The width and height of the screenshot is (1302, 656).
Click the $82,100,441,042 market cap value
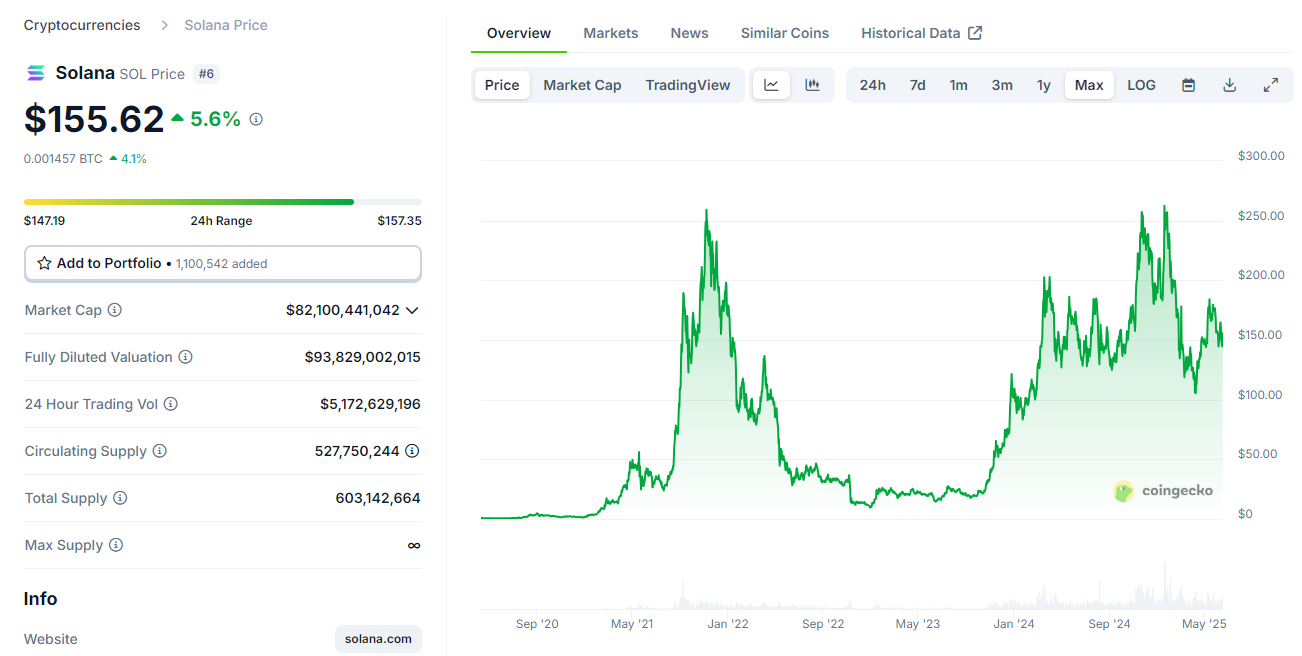tap(343, 310)
